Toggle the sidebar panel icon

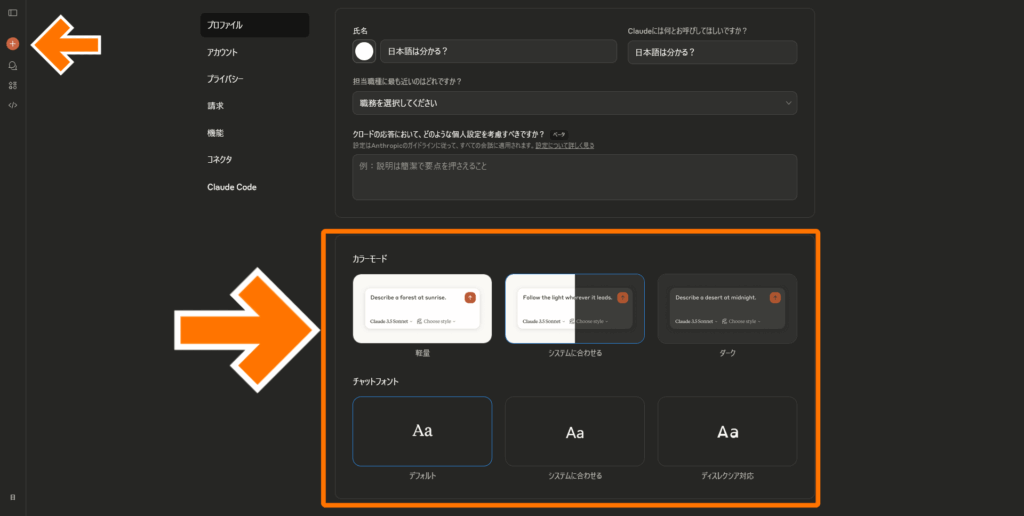tap(12, 13)
